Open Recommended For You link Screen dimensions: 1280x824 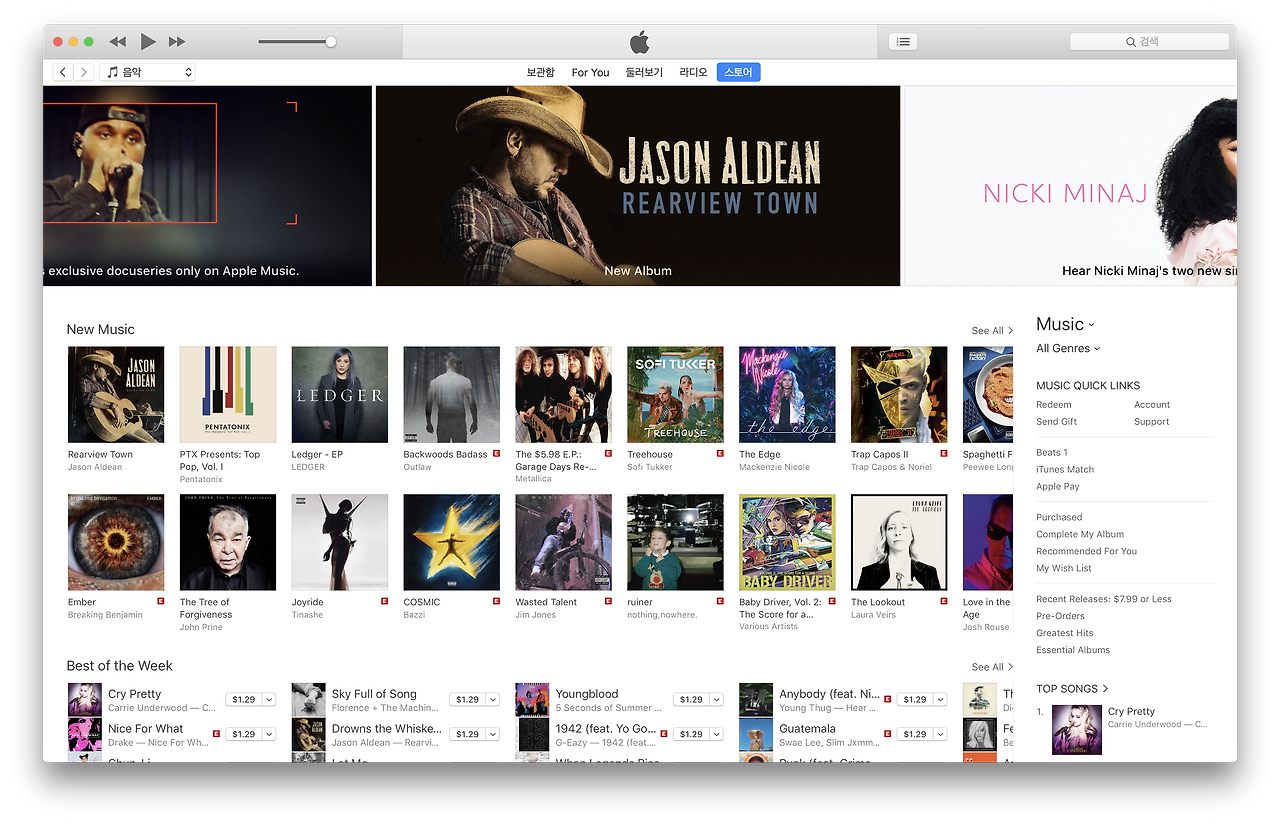pos(1086,552)
